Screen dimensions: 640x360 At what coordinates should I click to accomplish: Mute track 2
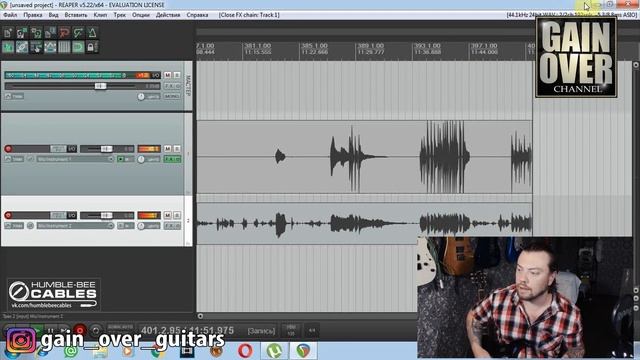(x=167, y=215)
